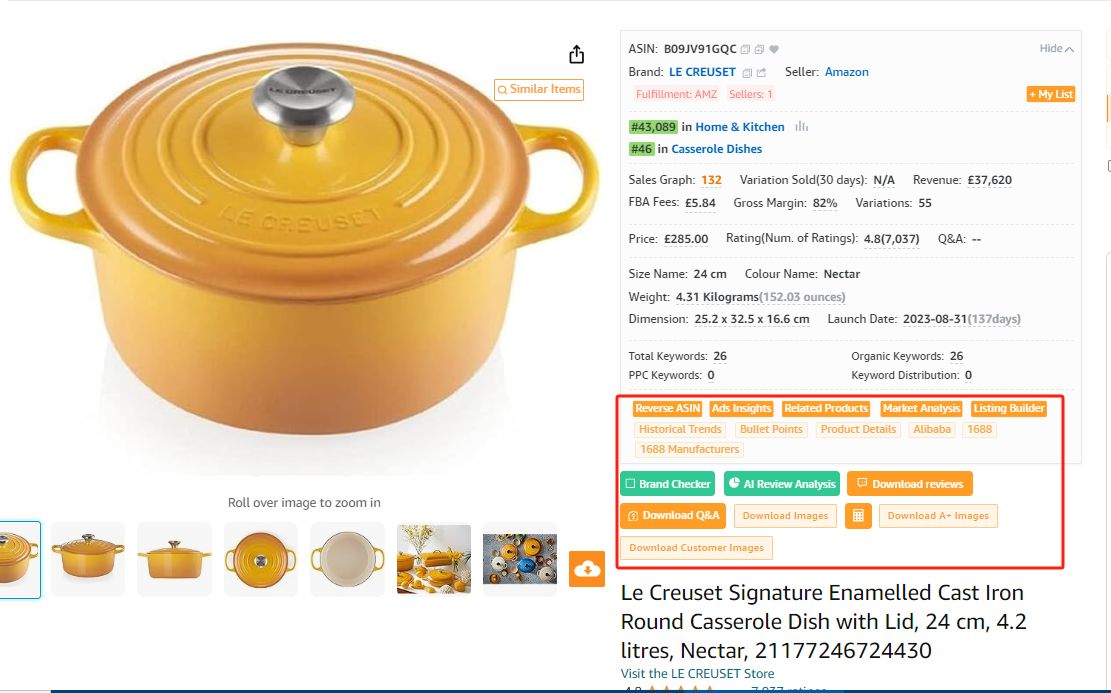
Task: Copy the ASIN with the copy icon
Action: [x=745, y=50]
